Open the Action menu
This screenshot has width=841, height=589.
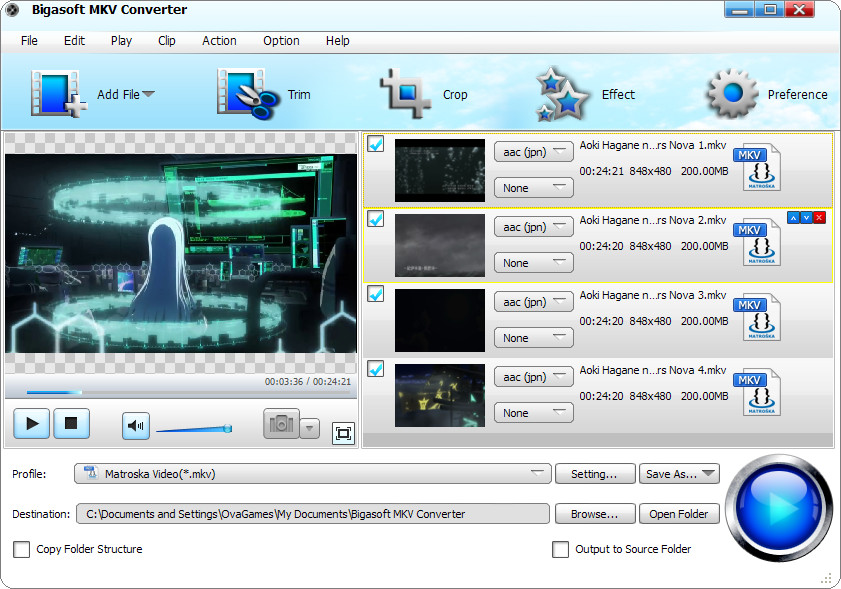click(219, 41)
